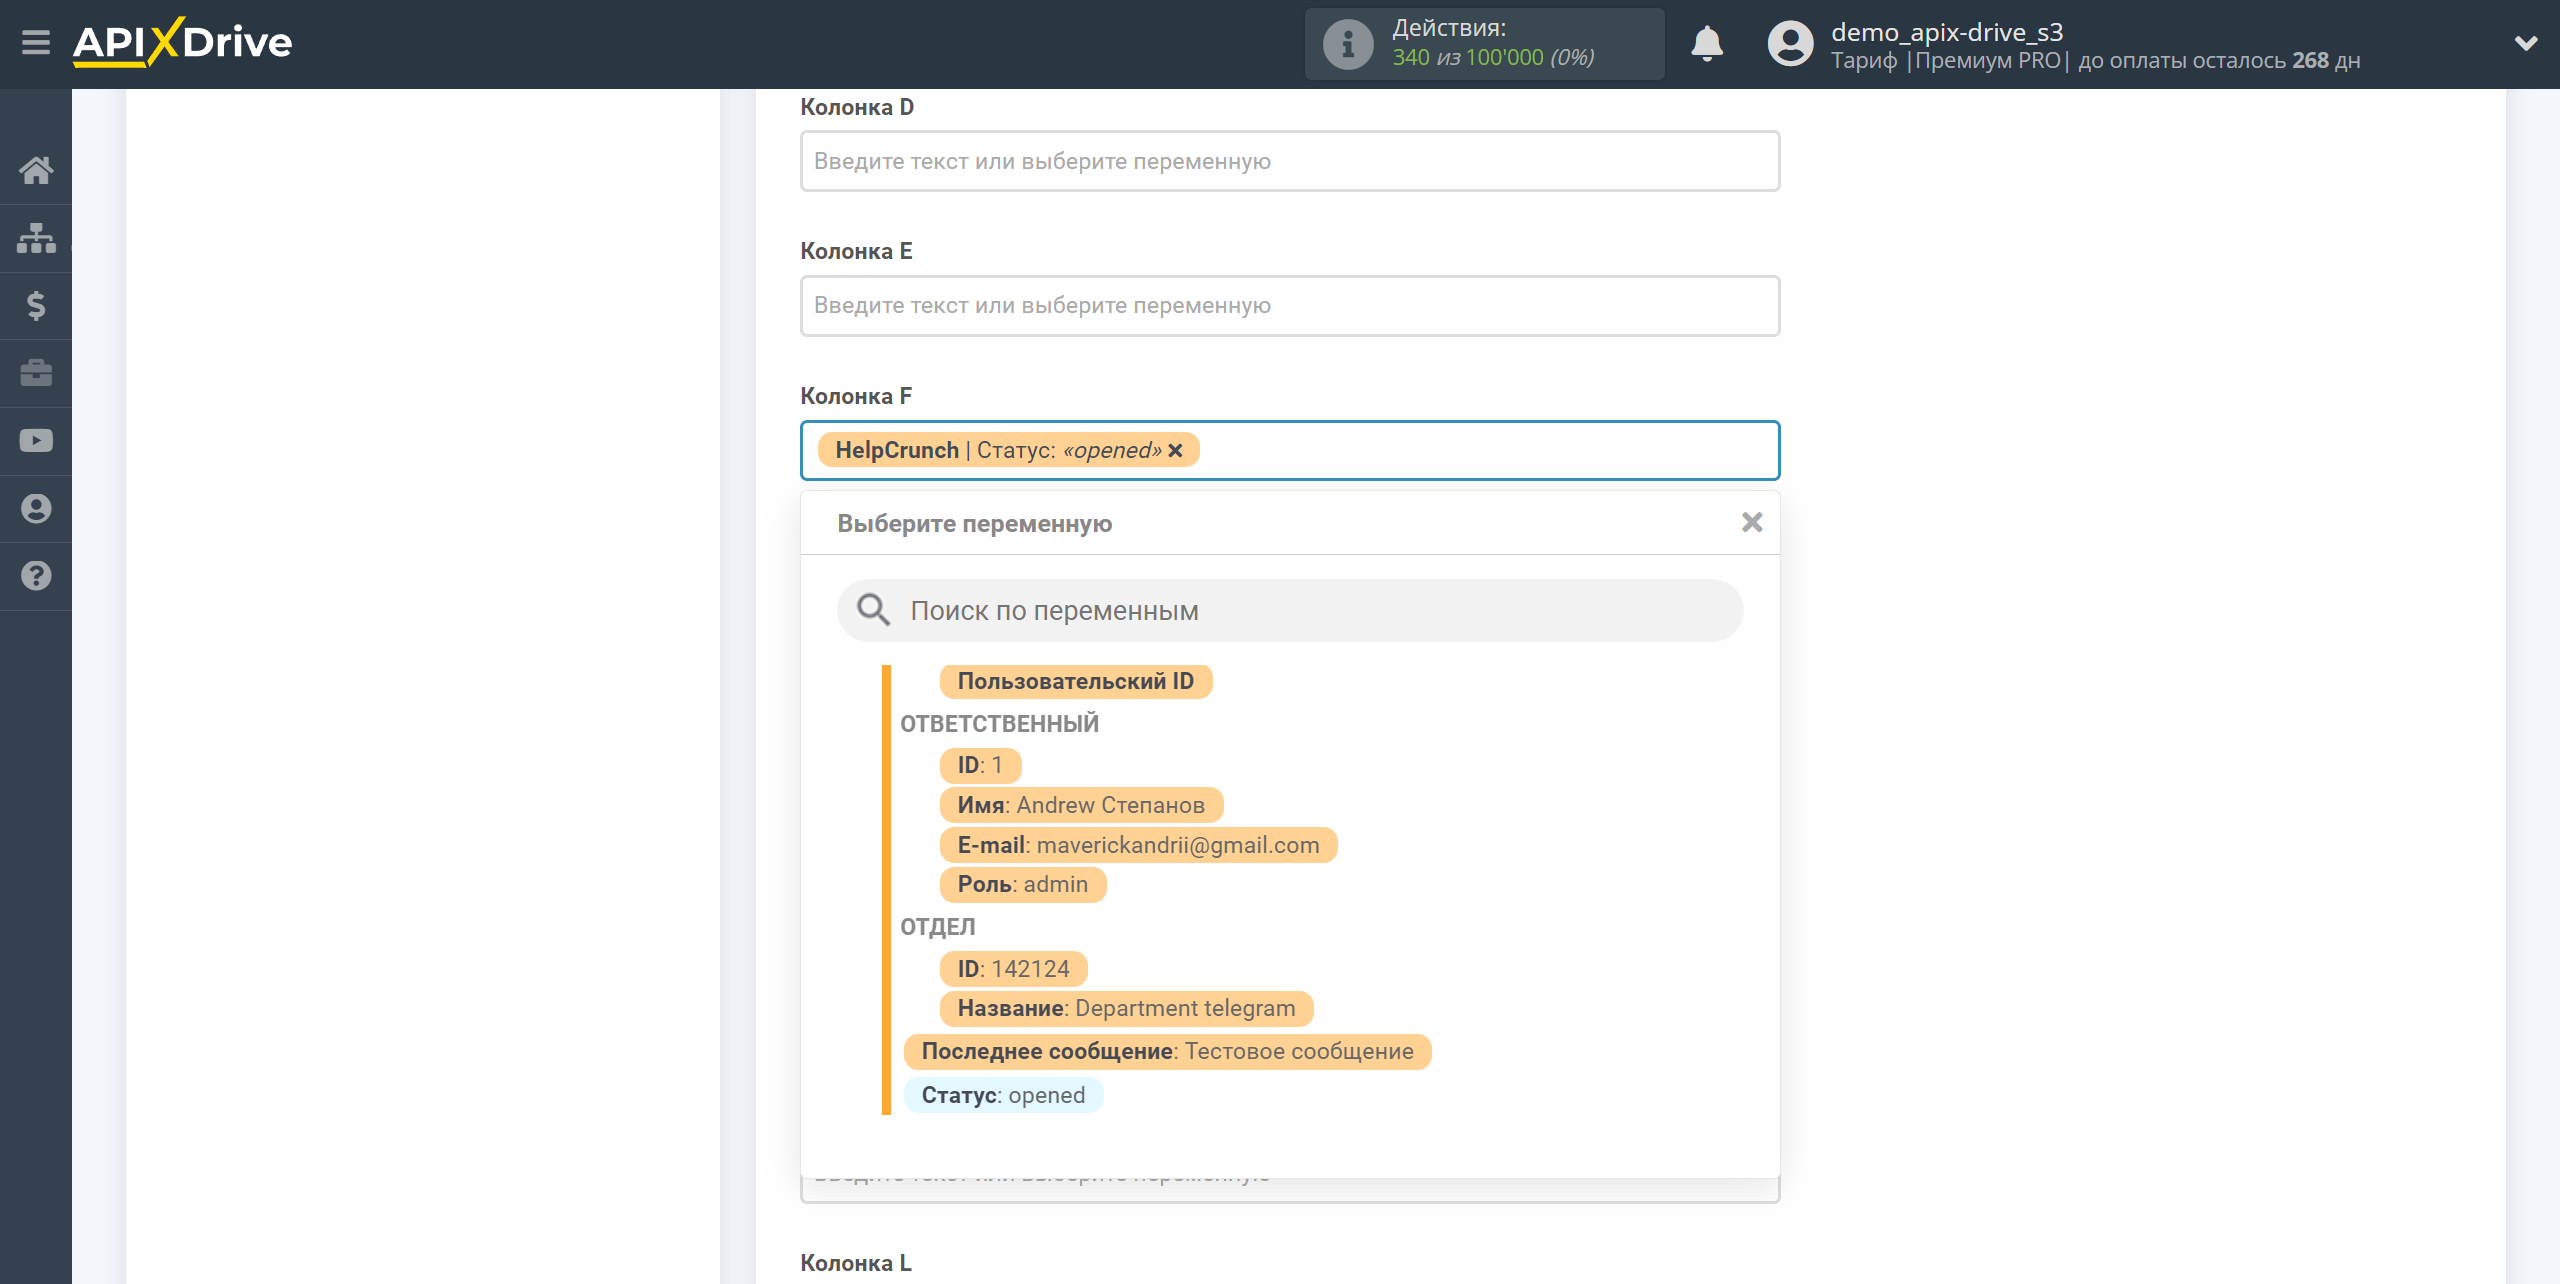Select variable Статус: opened
2560x1284 pixels.
(1003, 1096)
